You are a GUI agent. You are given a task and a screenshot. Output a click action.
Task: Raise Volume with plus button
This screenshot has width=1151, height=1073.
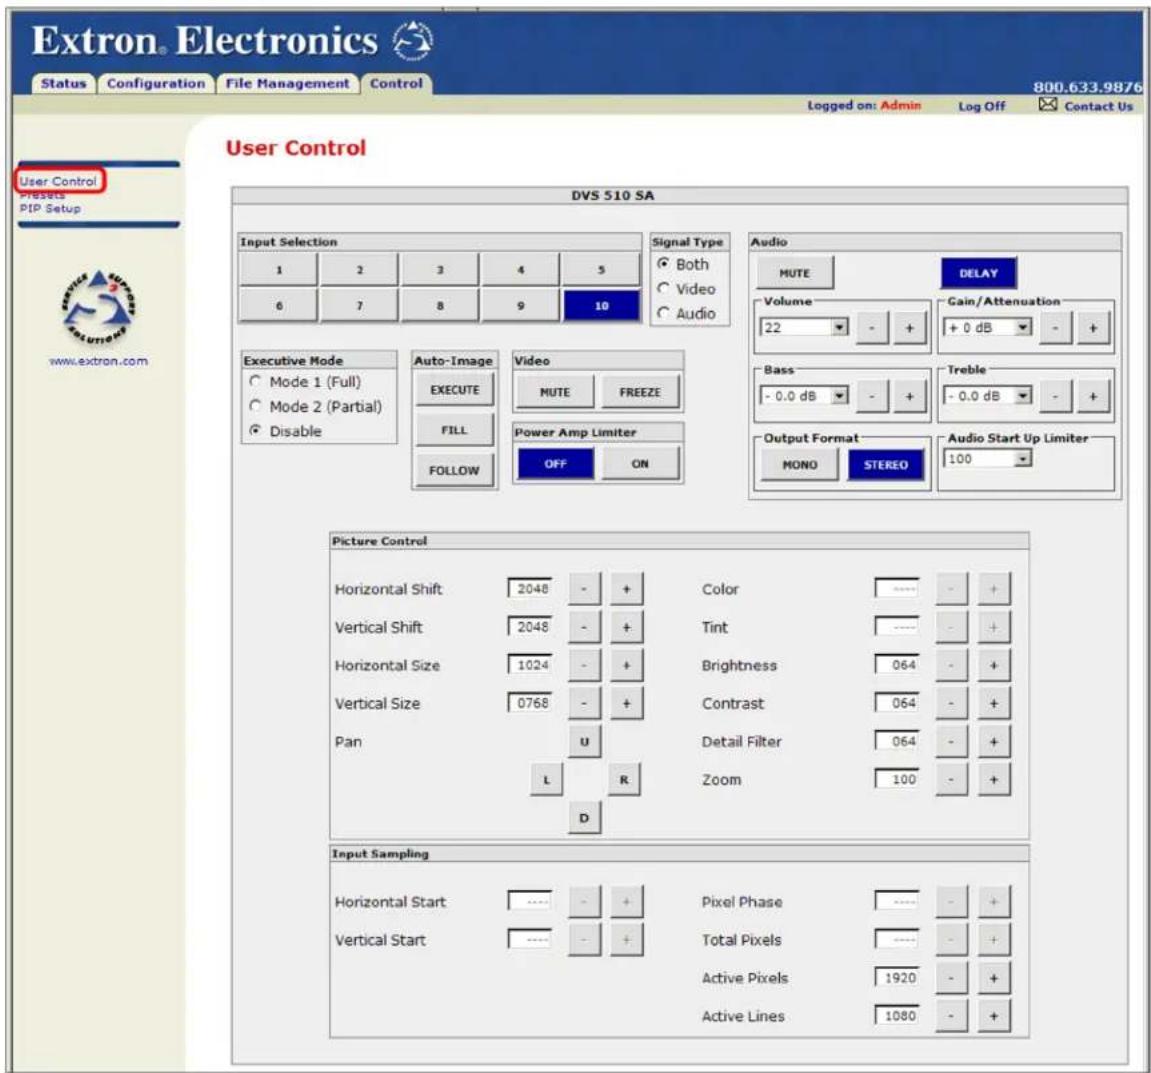pyautogui.click(x=909, y=327)
